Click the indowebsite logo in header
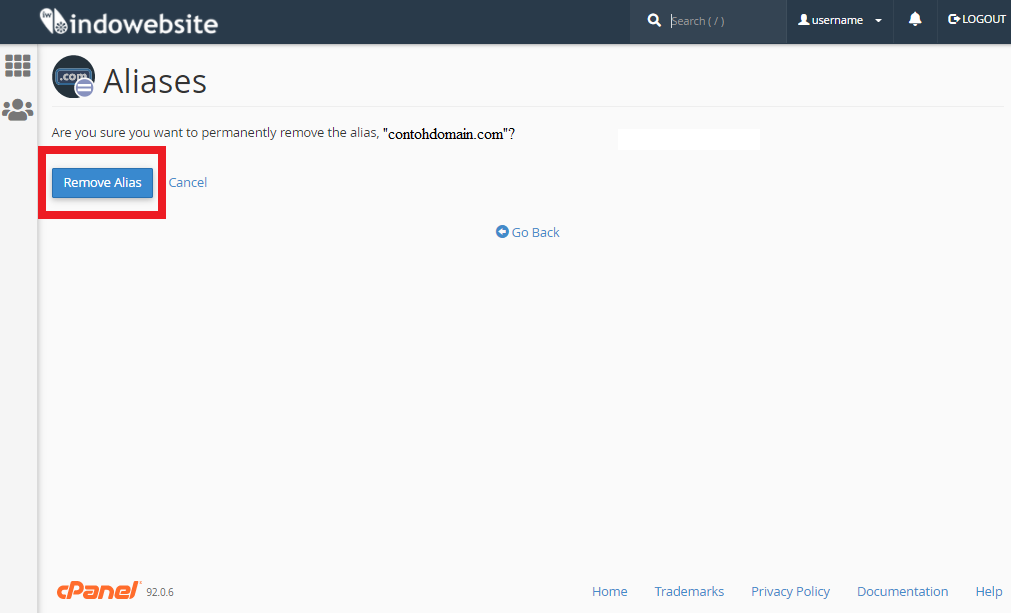The image size is (1011, 613). tap(128, 21)
